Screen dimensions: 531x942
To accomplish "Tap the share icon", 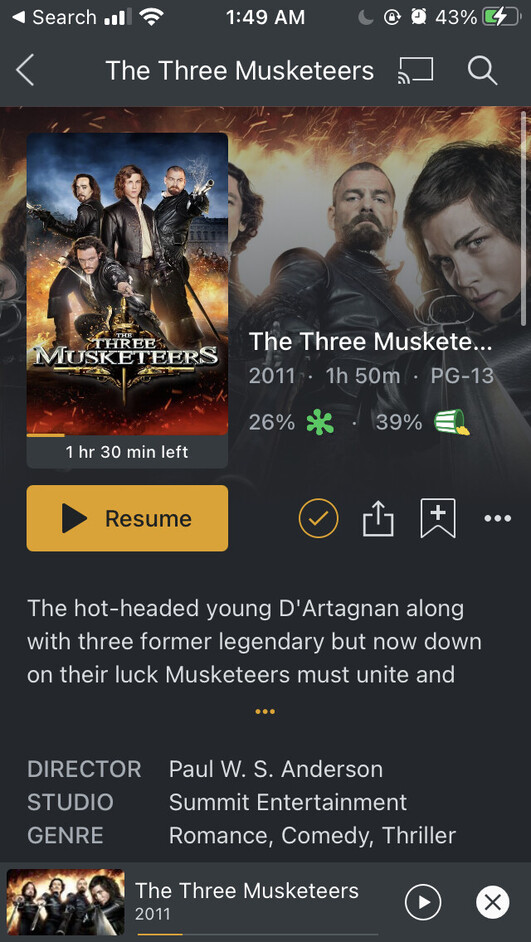I will coord(378,518).
